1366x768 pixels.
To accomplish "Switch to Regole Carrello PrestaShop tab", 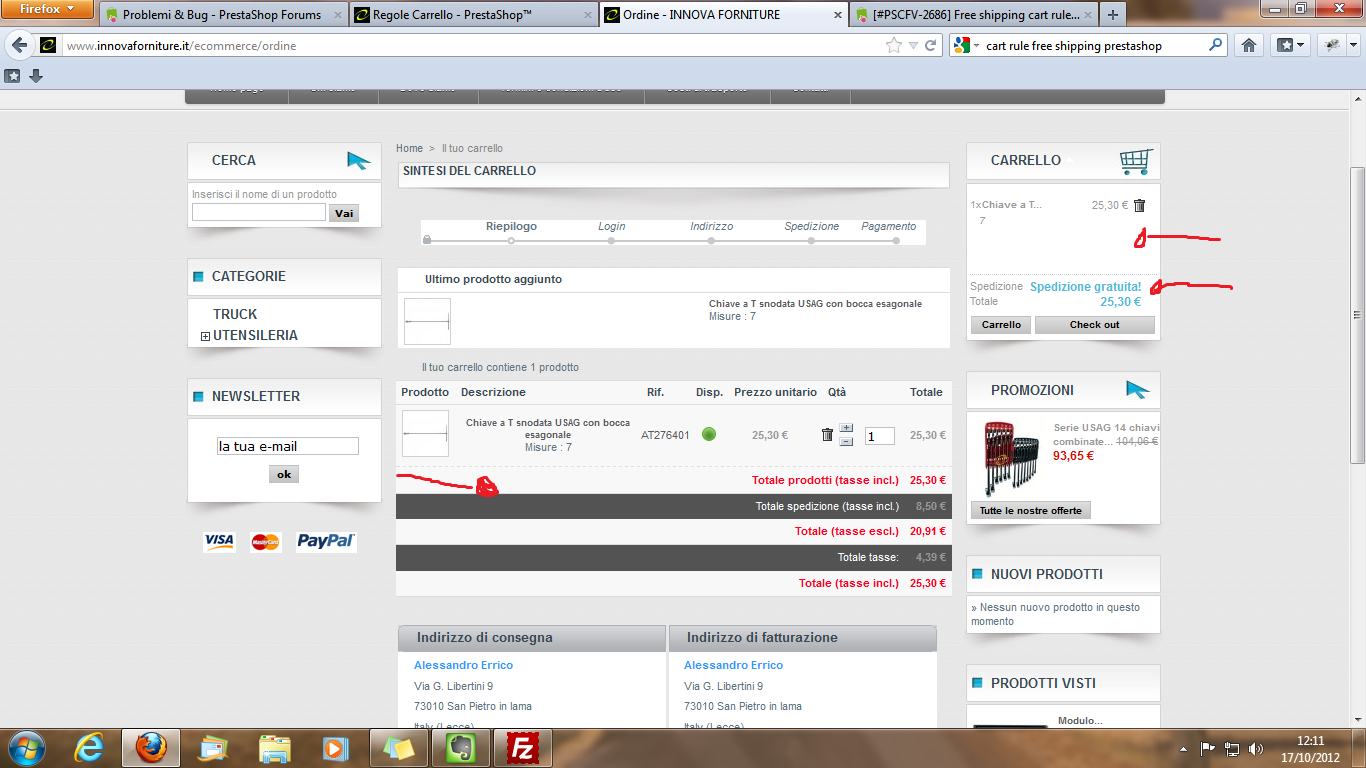I will click(473, 15).
